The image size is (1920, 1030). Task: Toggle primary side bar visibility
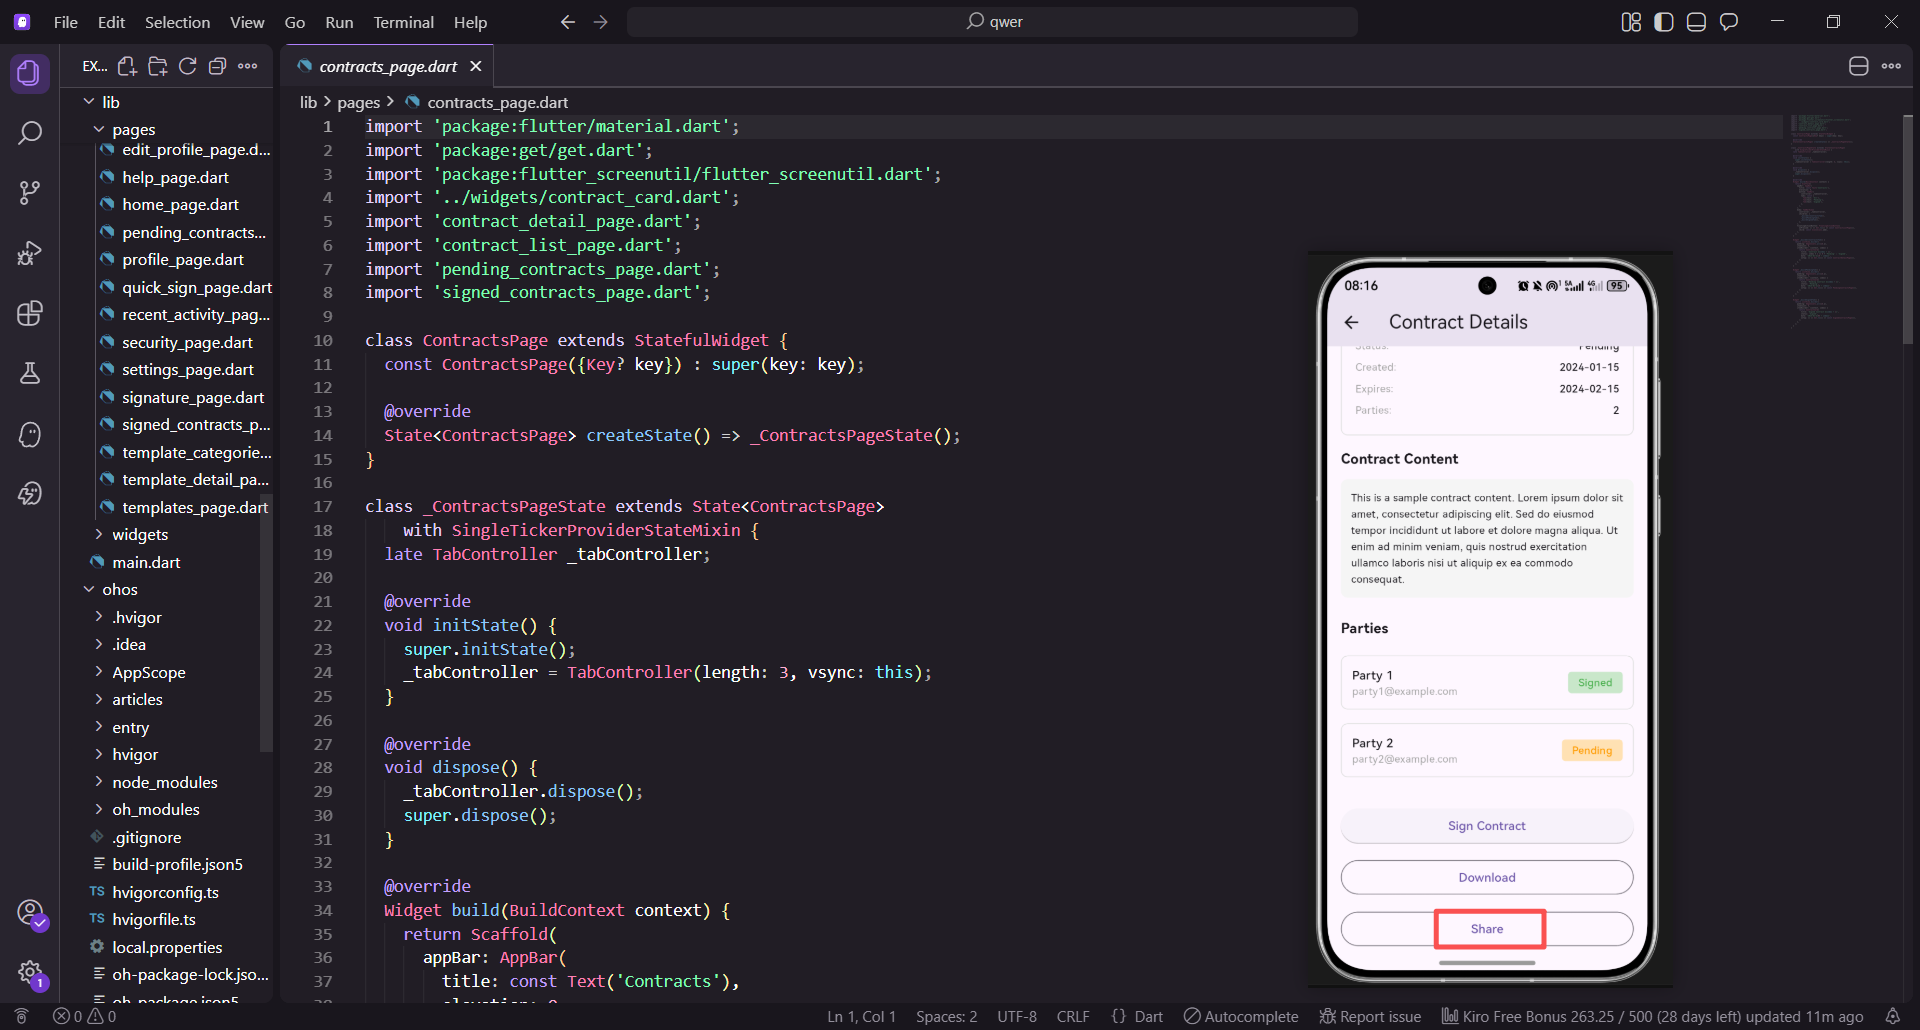1664,22
